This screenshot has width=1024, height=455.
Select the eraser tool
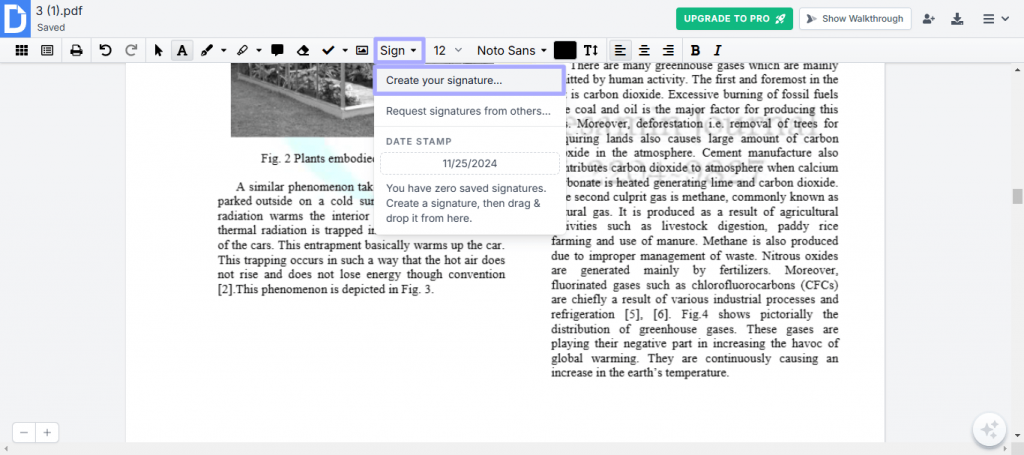(x=303, y=50)
